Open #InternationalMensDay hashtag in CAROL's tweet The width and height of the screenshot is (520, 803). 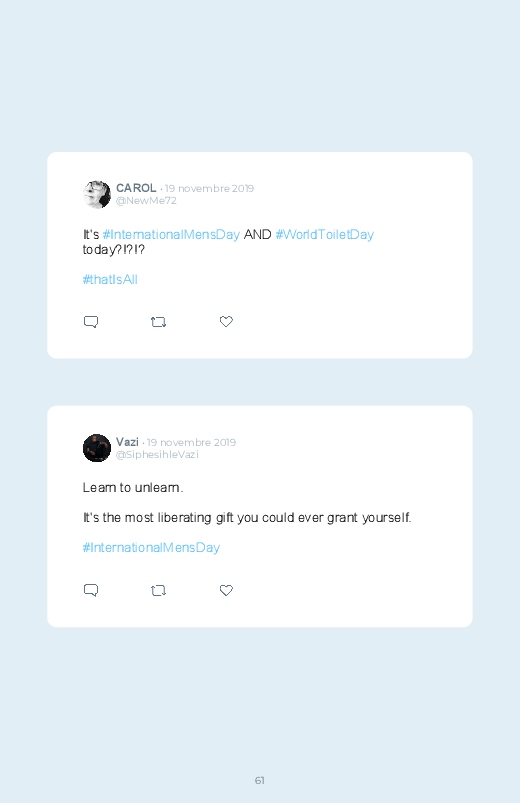click(171, 235)
